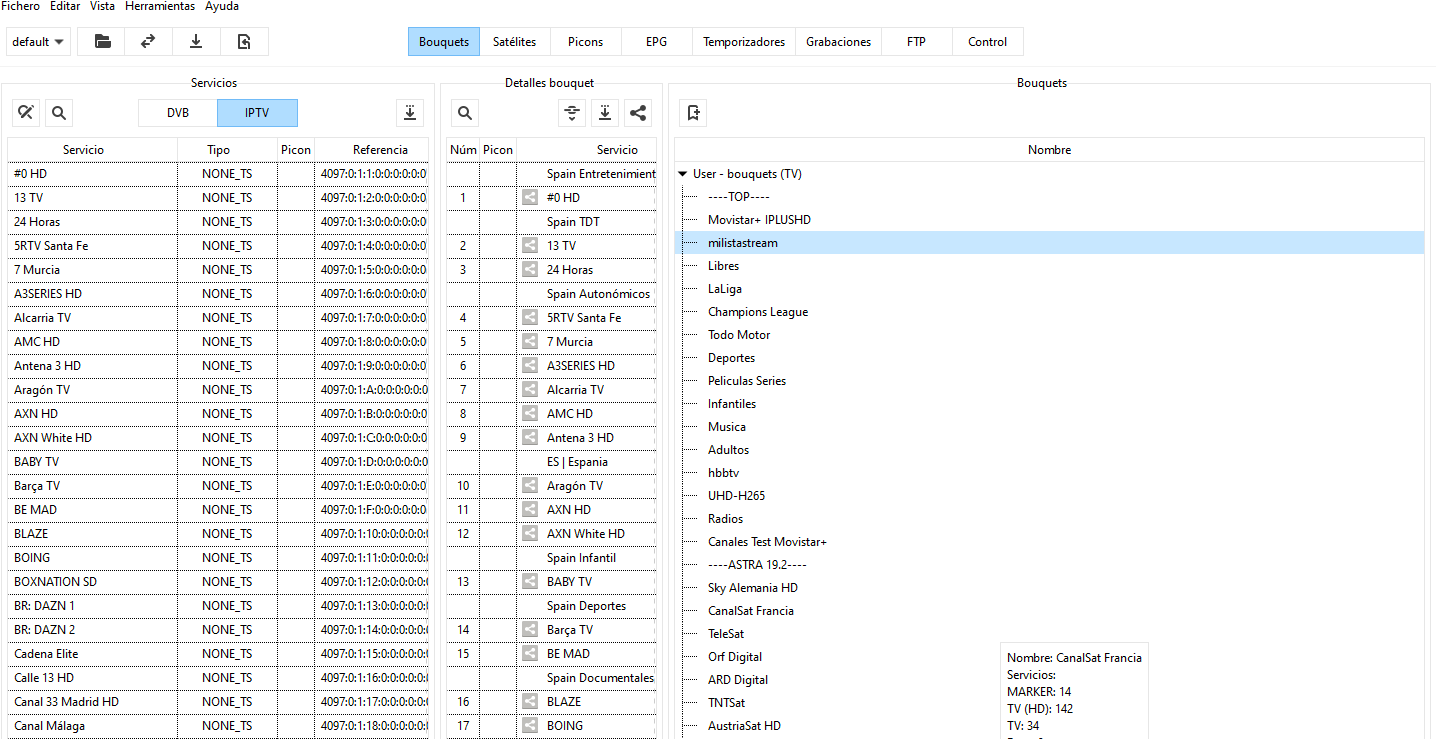Select the IPTV services toggle
1436x739 pixels.
tap(257, 113)
